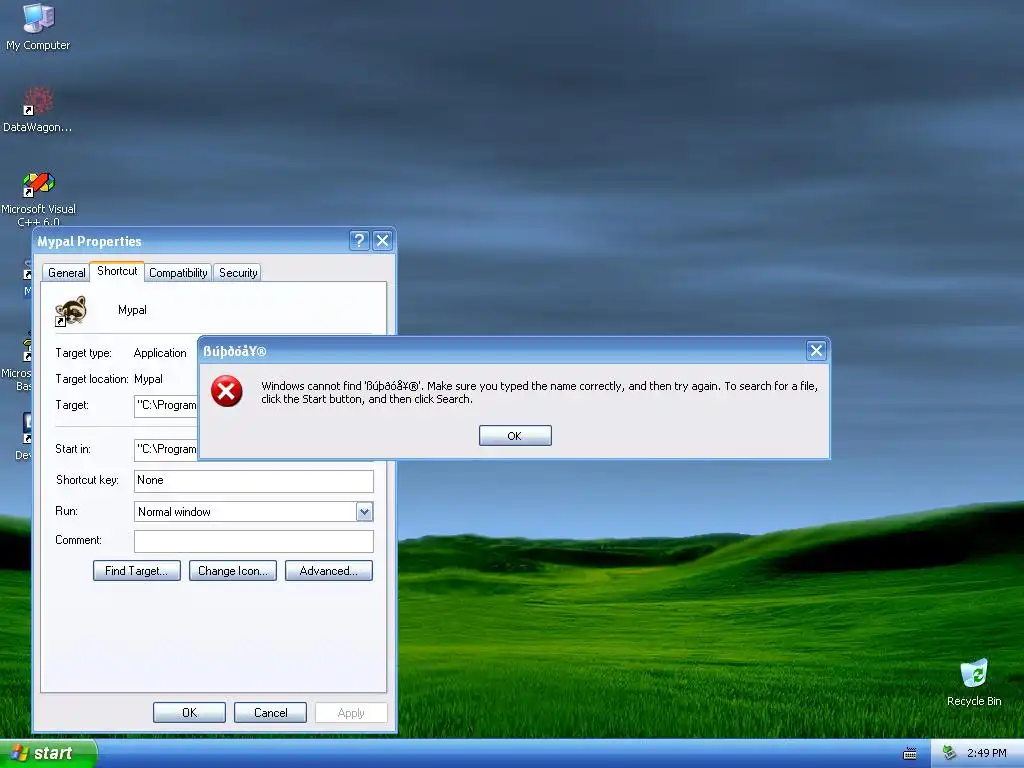
Task: Click the error dialog title bar text
Action: coord(234,351)
